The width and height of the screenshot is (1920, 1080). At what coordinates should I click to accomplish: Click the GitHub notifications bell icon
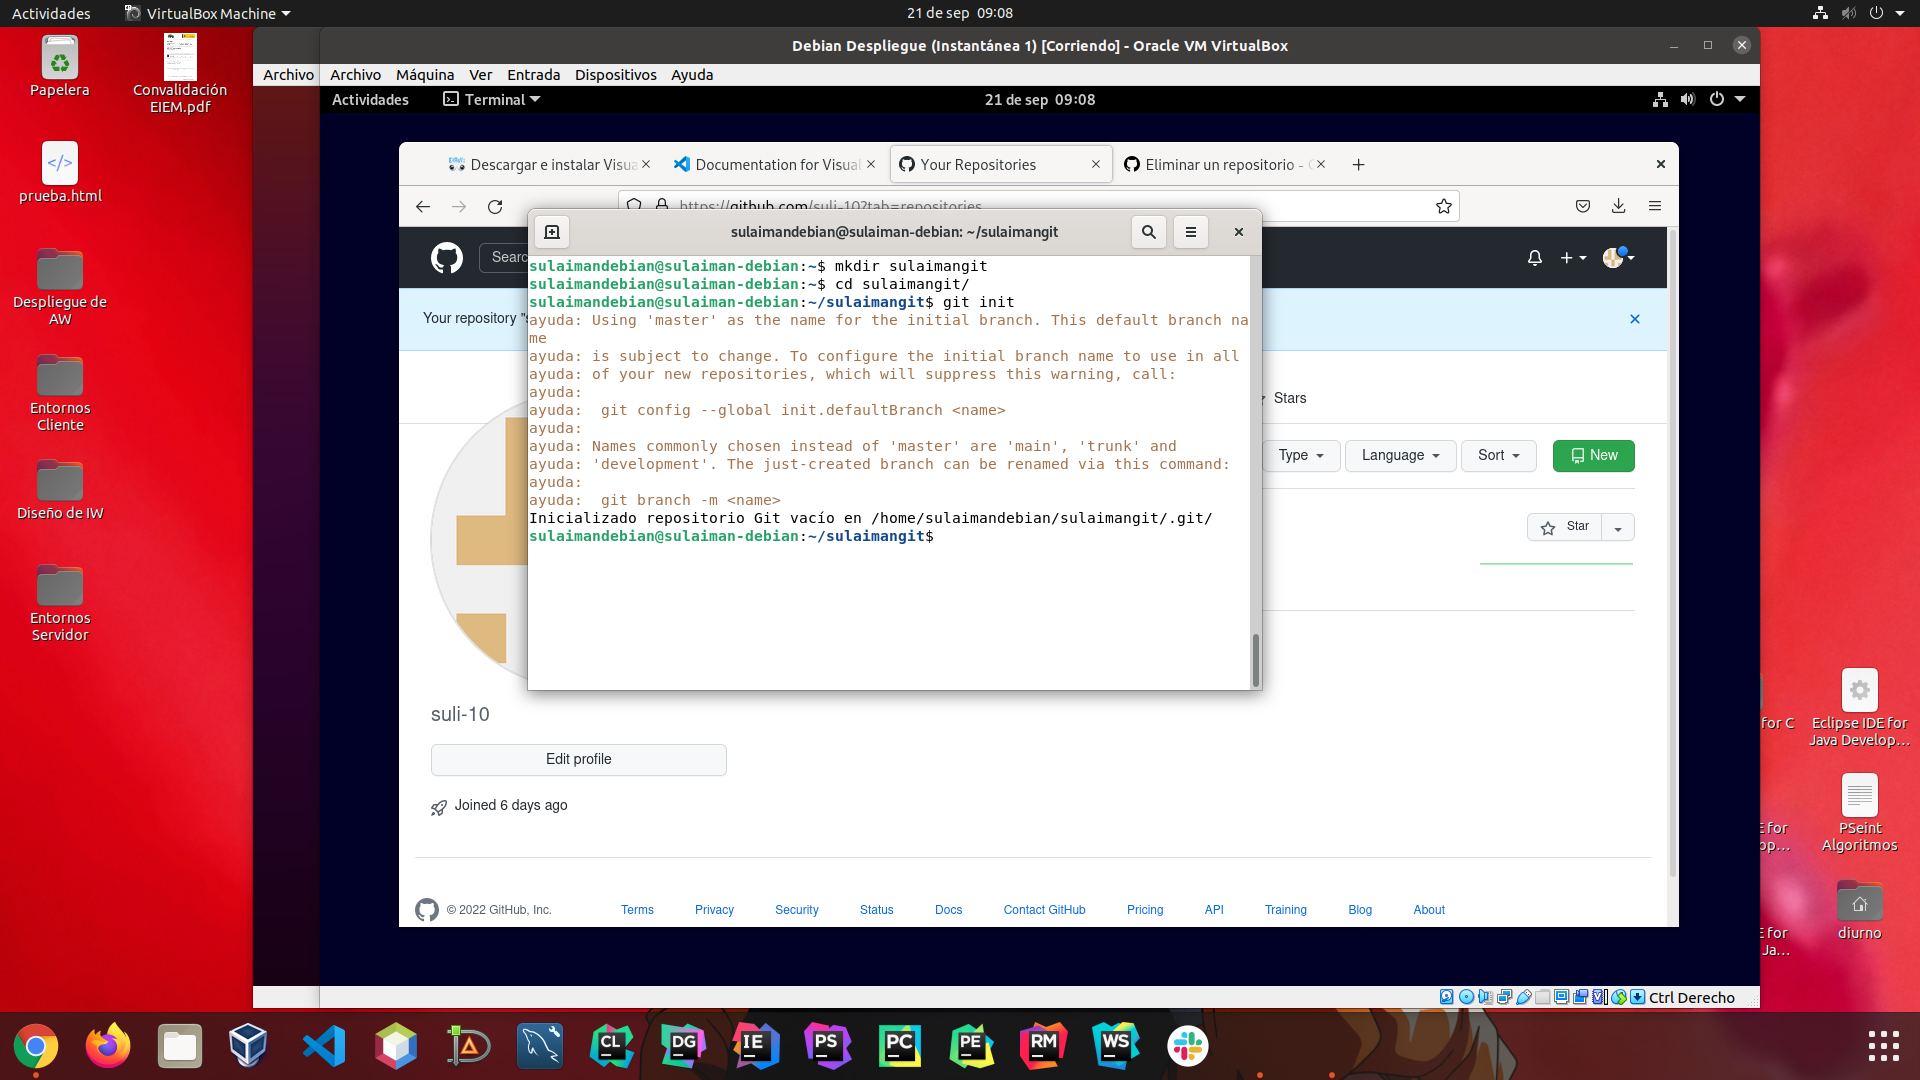[x=1533, y=258]
